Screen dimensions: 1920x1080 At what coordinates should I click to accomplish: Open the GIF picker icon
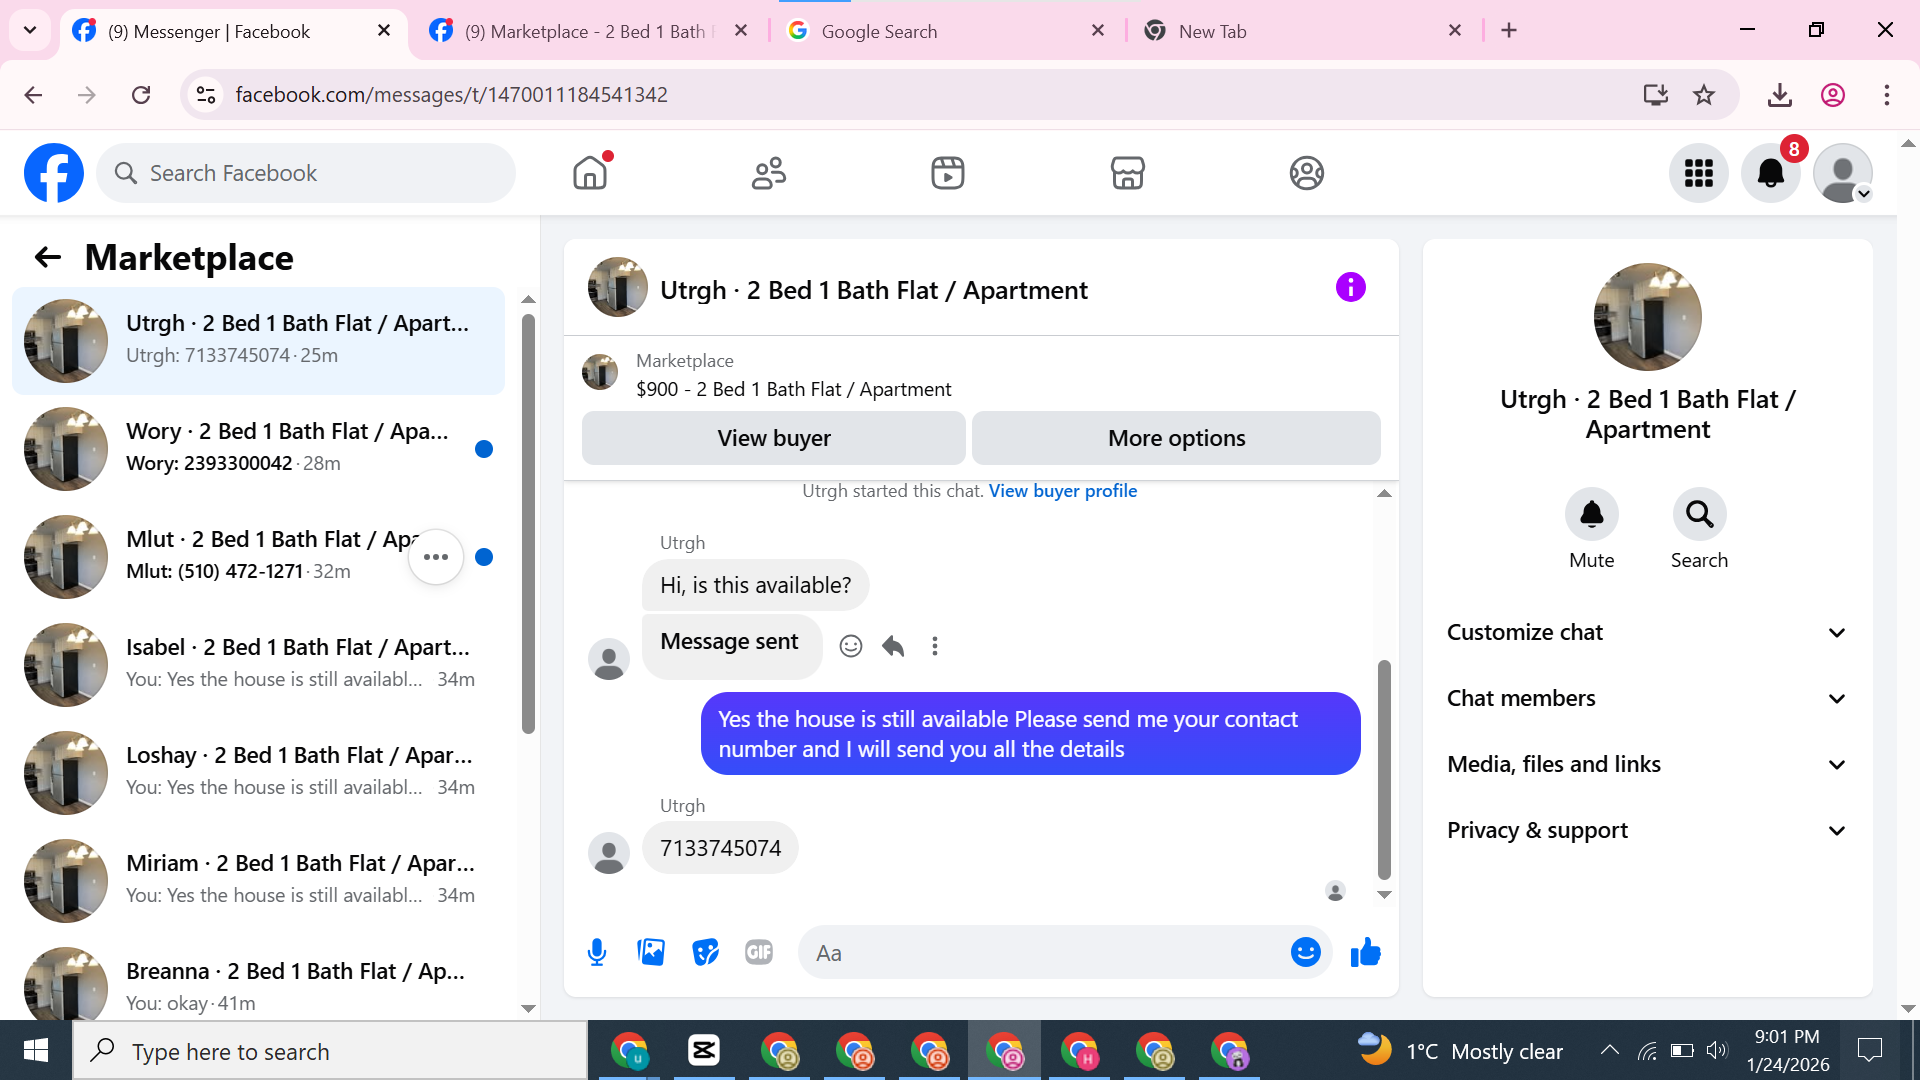click(x=759, y=952)
